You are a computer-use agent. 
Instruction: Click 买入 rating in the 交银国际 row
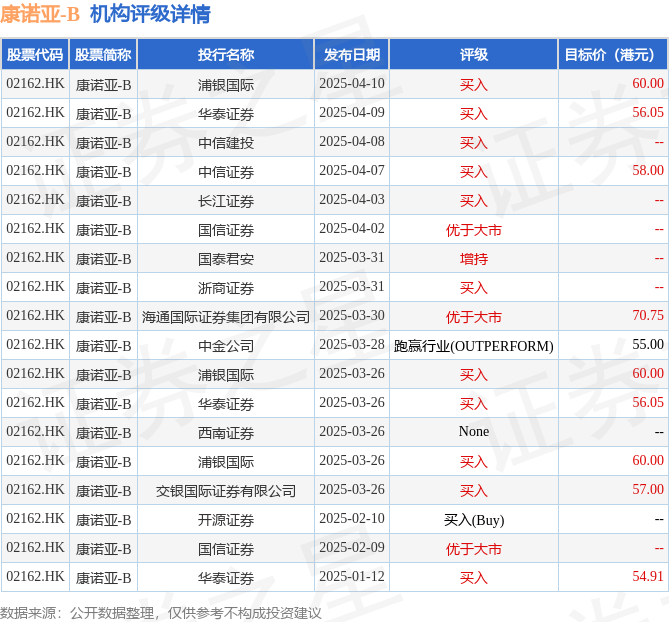474,491
